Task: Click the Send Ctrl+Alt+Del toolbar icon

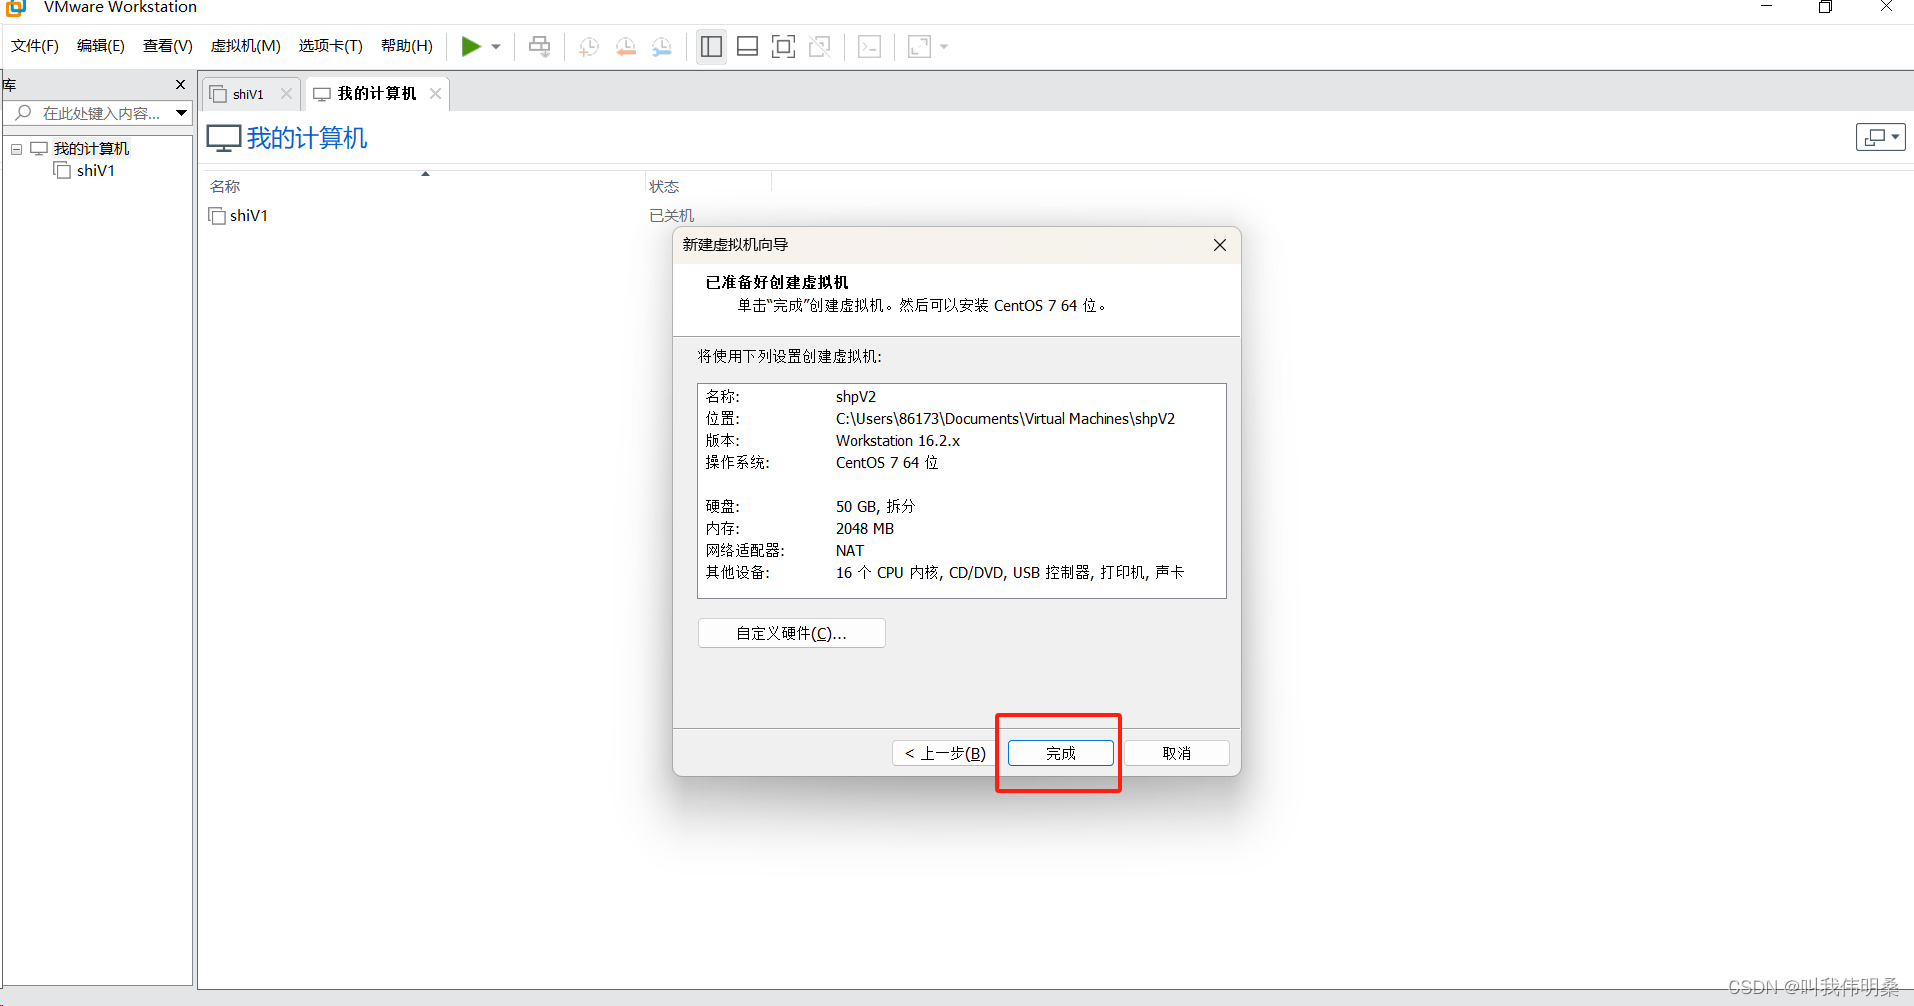Action: pos(540,46)
